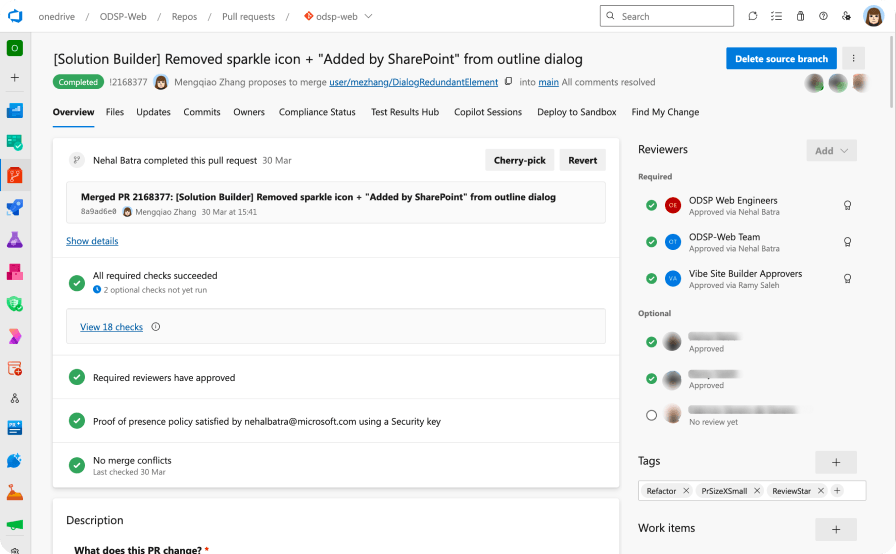The width and height of the screenshot is (896, 554).
Task: Switch to the Commits tab
Action: (202, 112)
